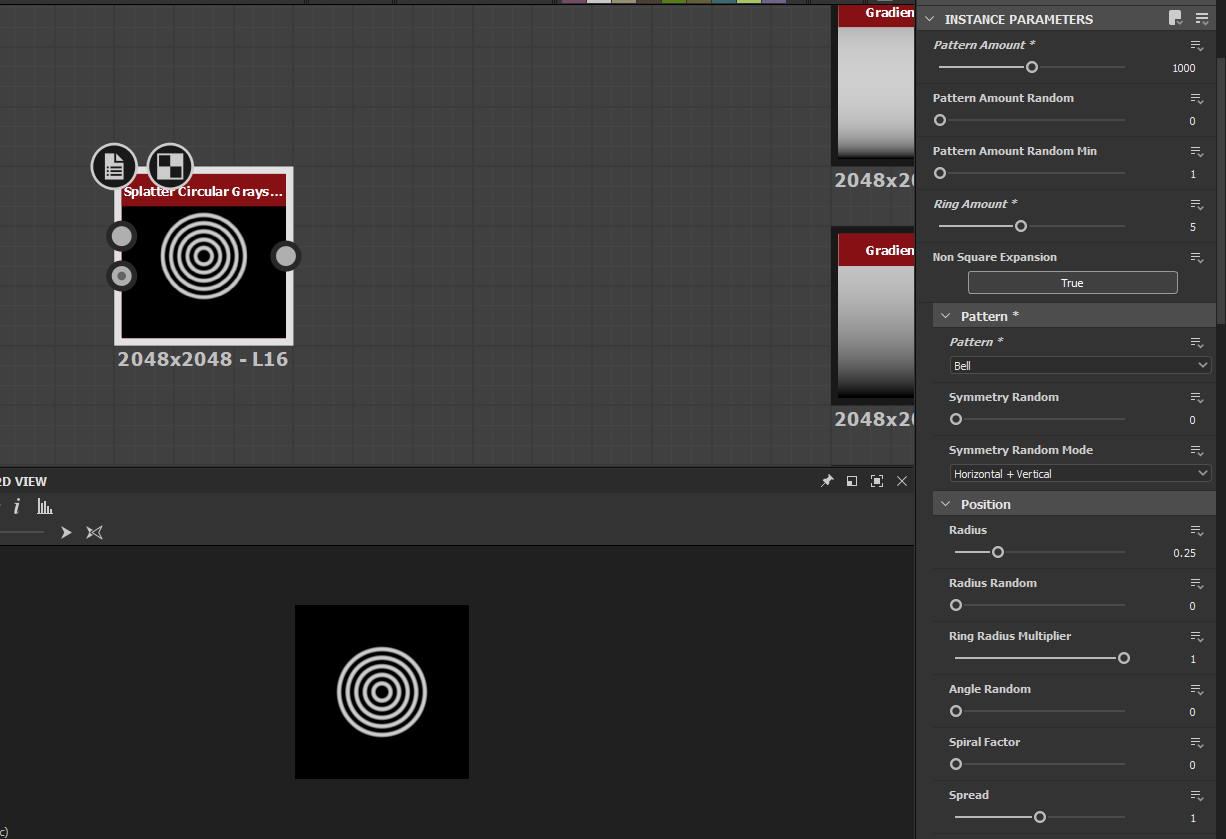This screenshot has width=1226, height=839.
Task: Open the Symmetry Random Mode dropdown
Action: [1080, 474]
